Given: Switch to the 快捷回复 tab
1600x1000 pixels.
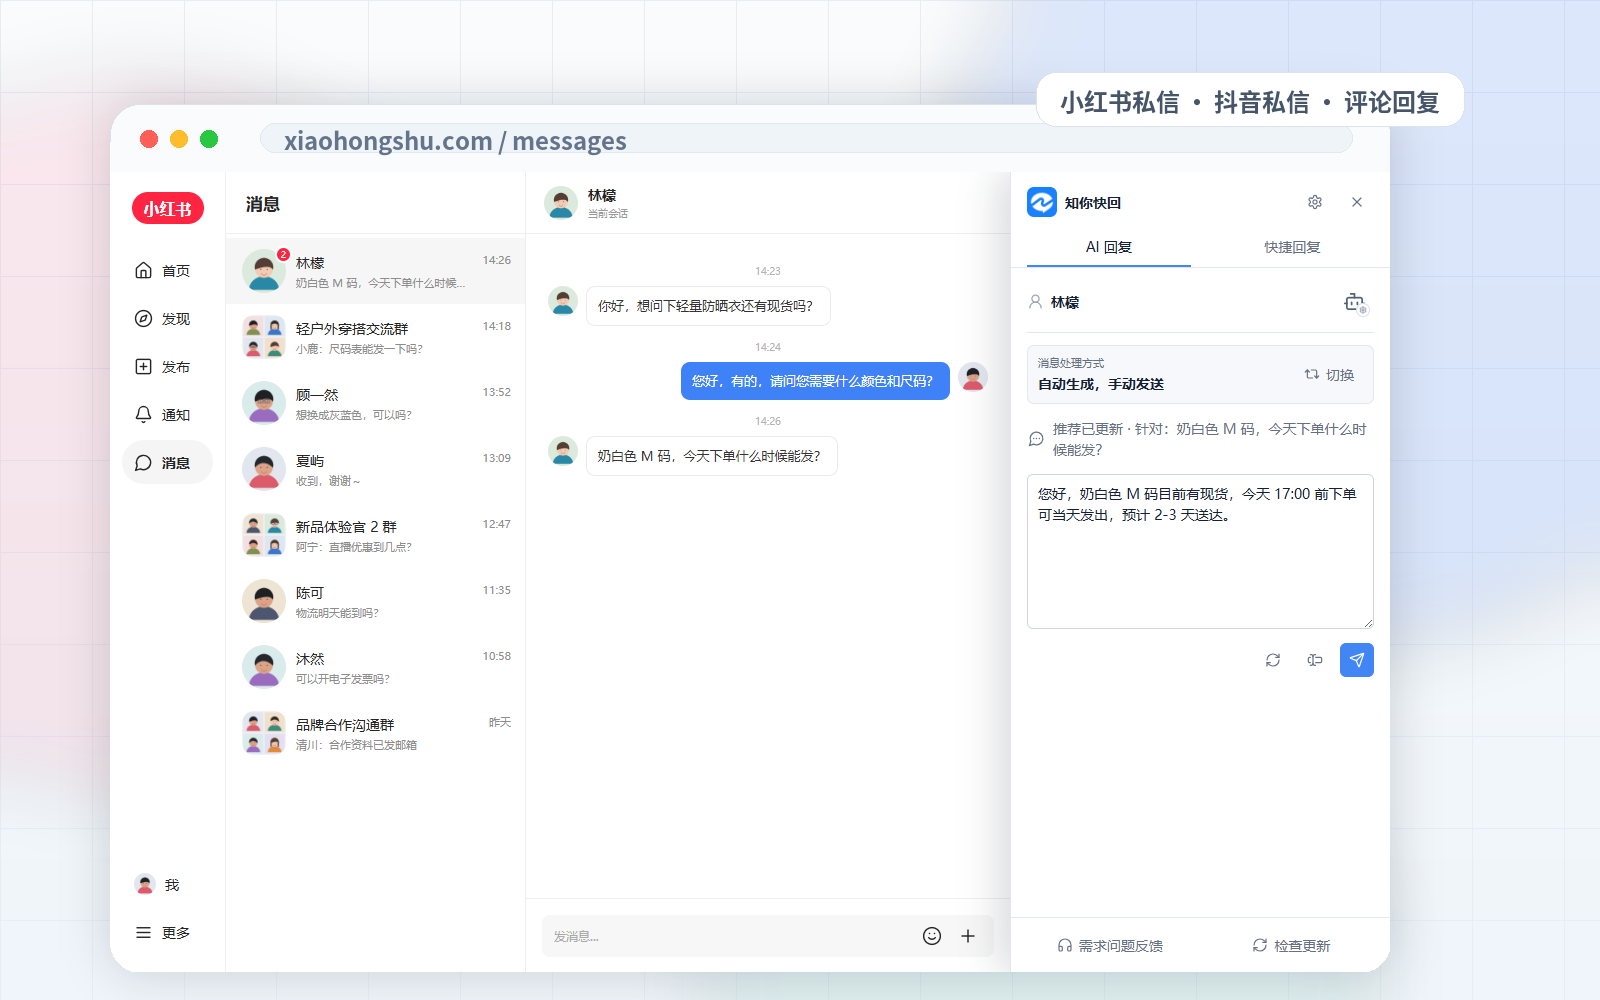Looking at the screenshot, I should point(1292,247).
